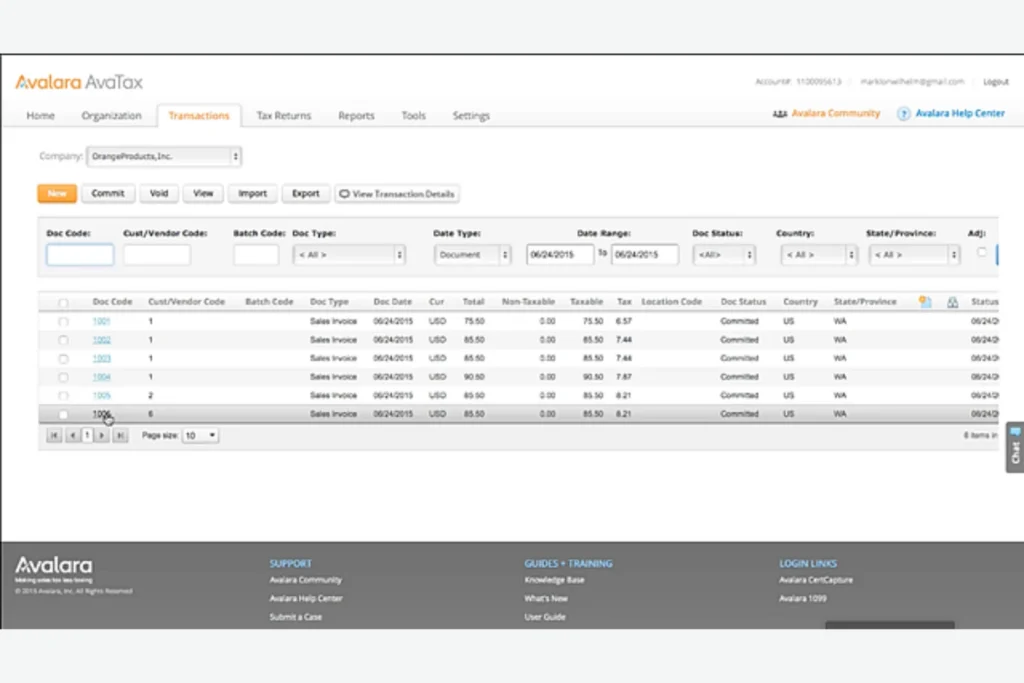
Task: Click the Doc Code filter input field
Action: [x=80, y=255]
